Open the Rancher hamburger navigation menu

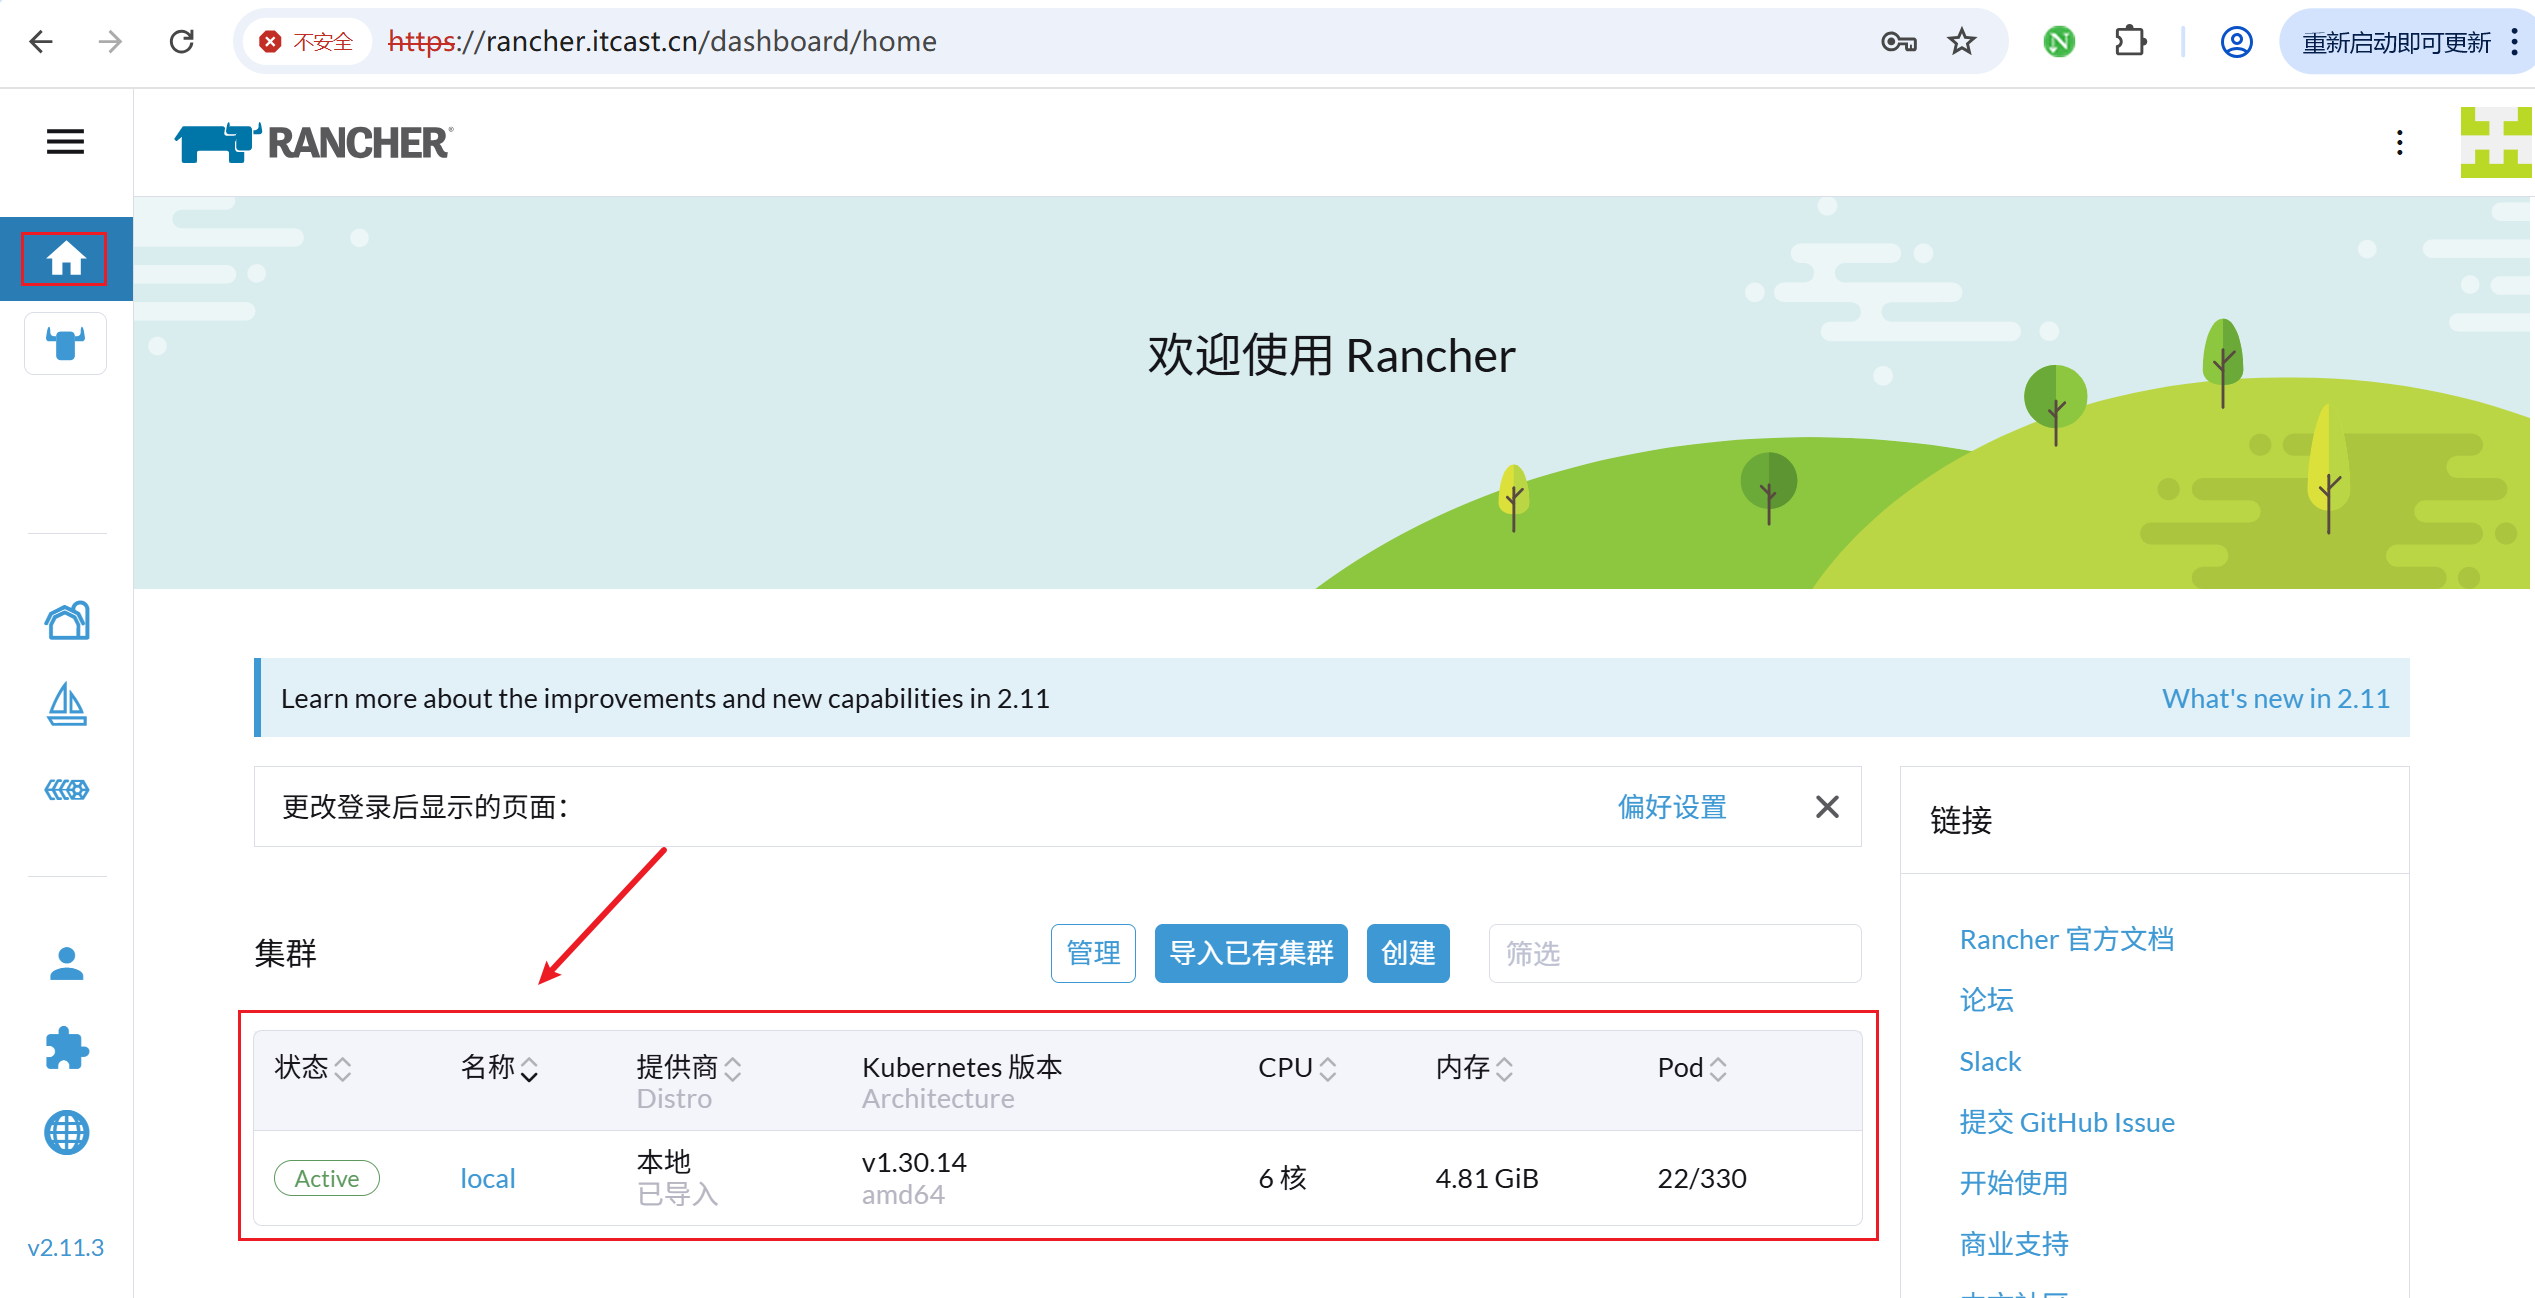[66, 142]
